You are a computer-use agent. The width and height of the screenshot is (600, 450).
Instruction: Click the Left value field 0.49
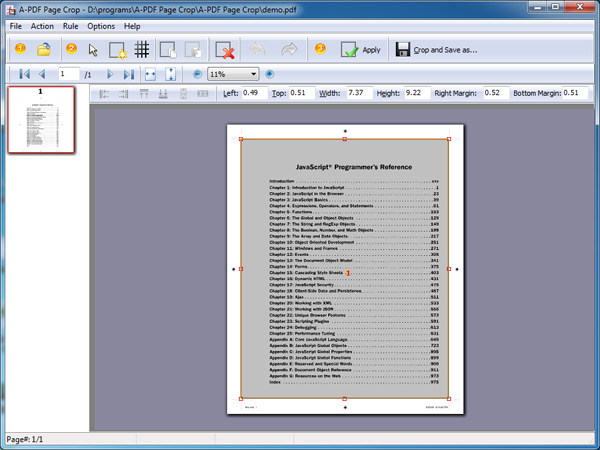tap(254, 93)
